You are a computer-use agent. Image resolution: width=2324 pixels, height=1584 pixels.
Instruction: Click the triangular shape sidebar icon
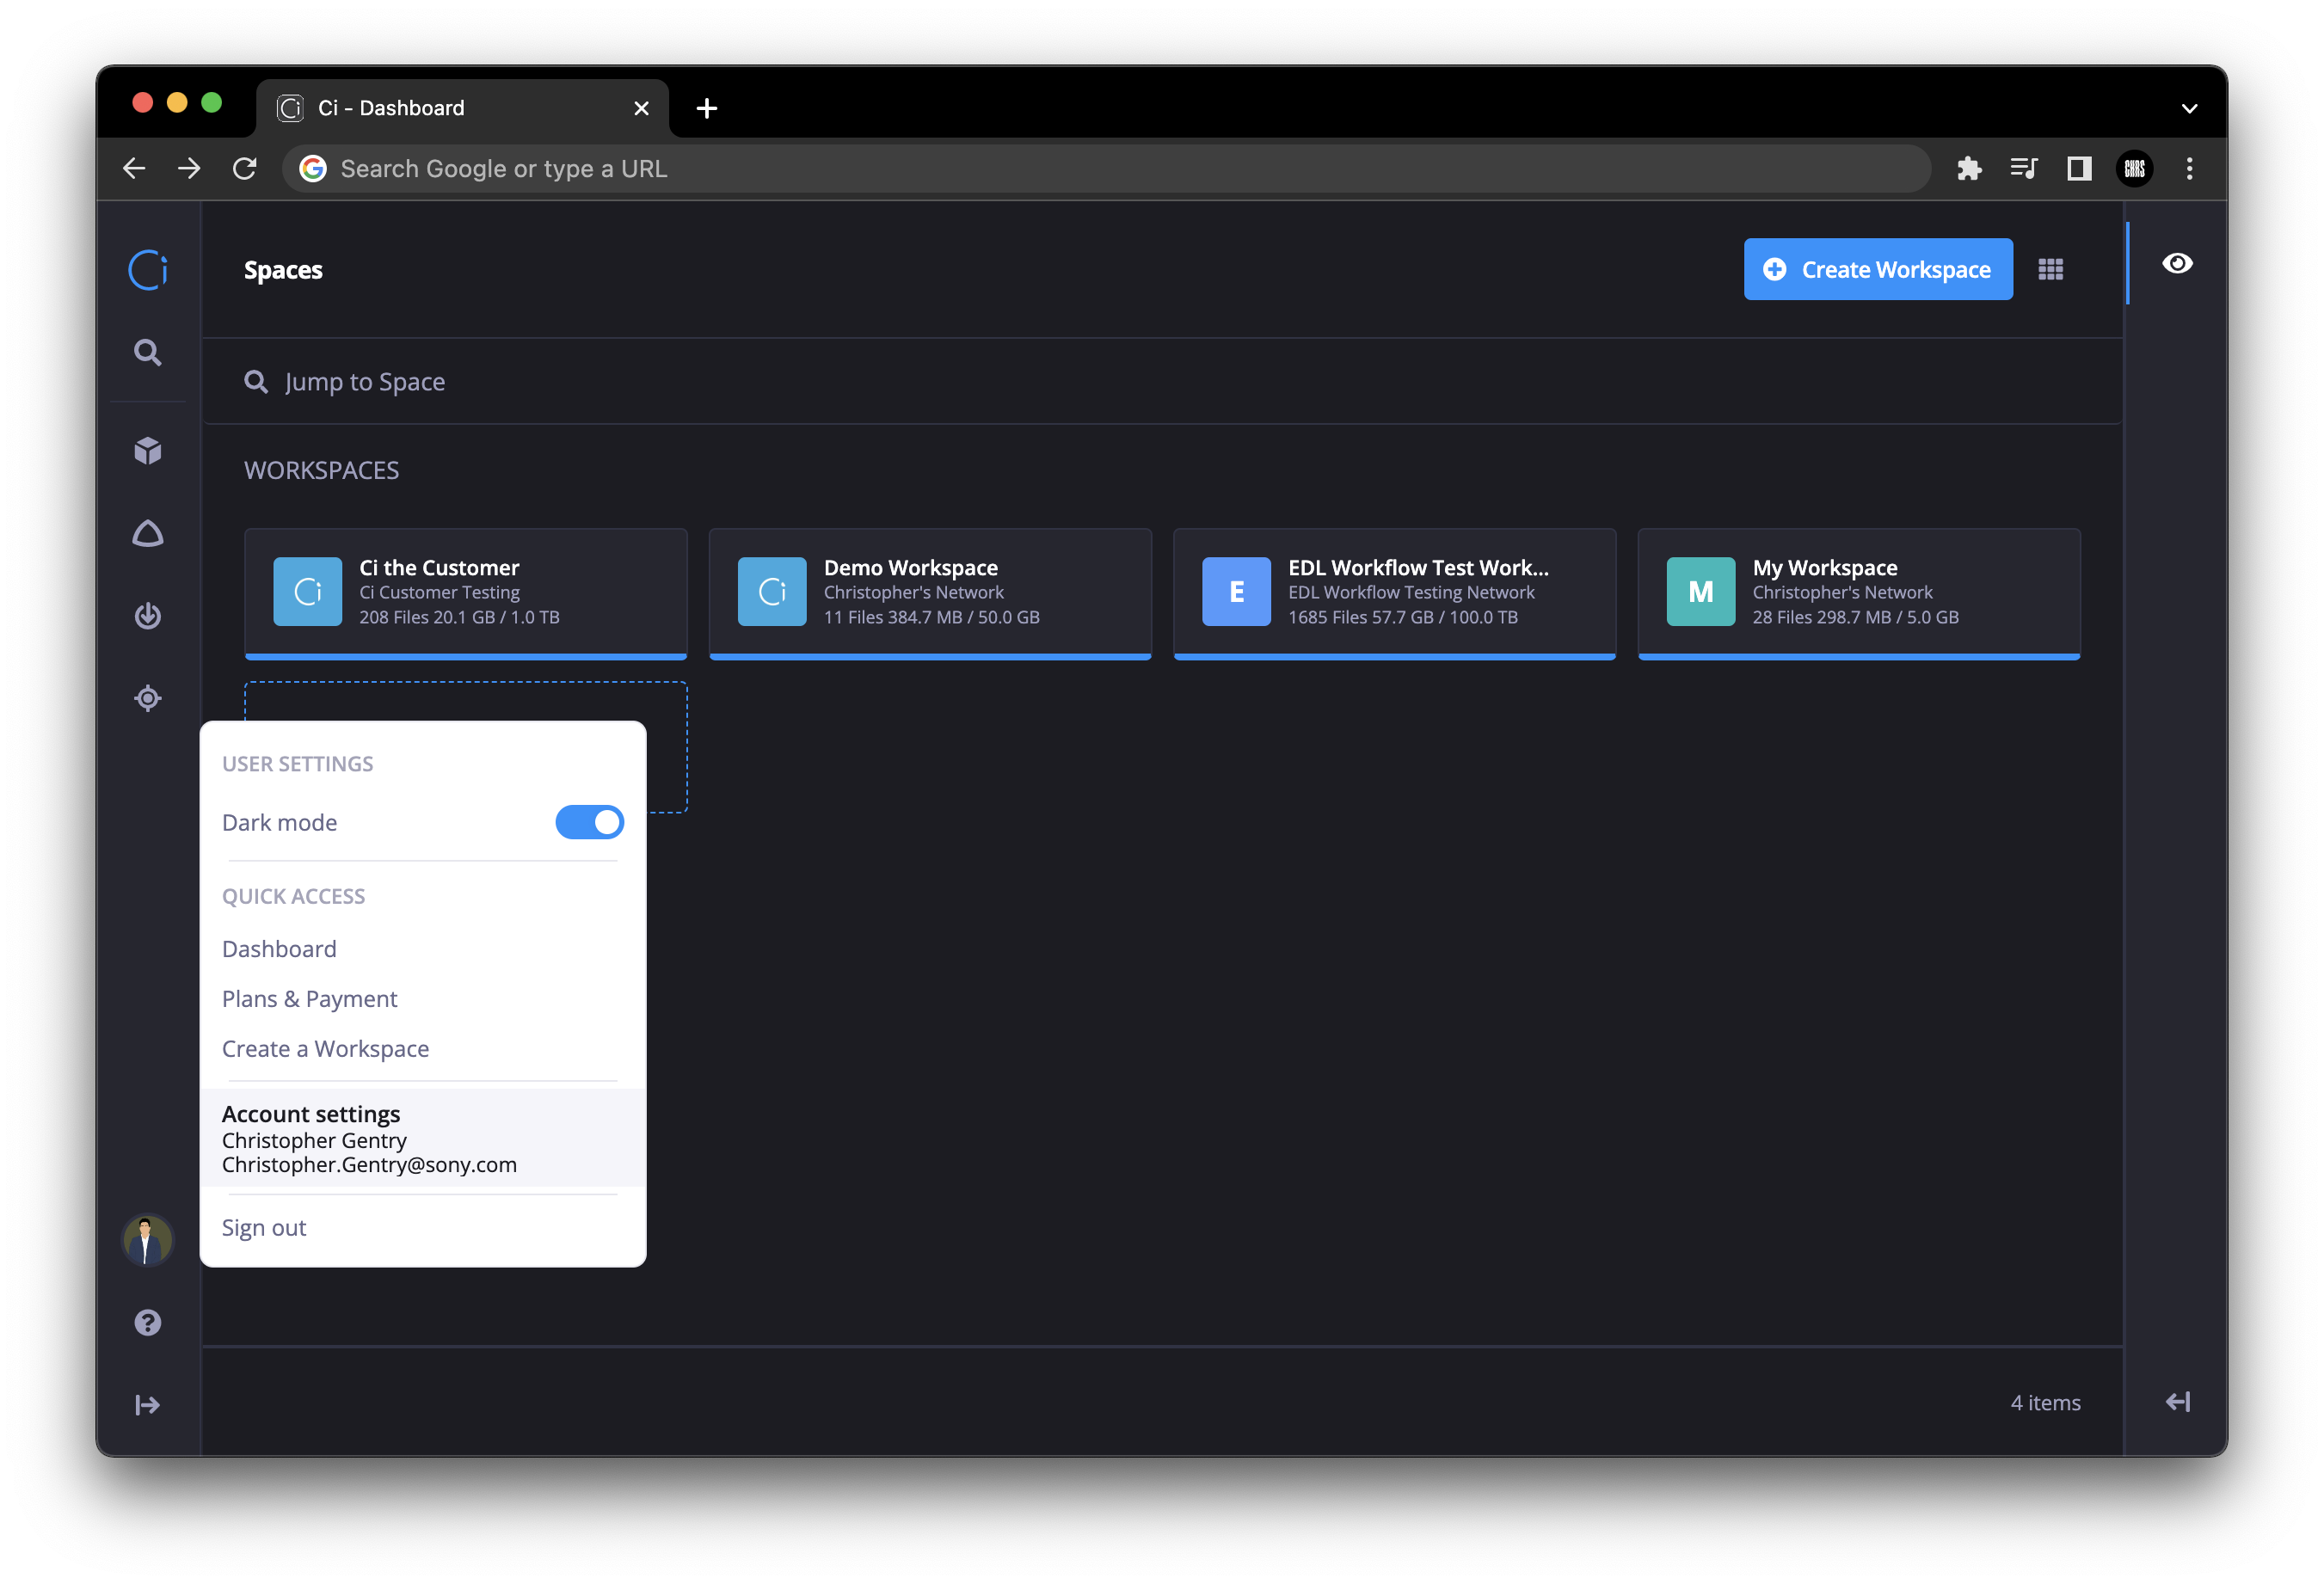(148, 534)
